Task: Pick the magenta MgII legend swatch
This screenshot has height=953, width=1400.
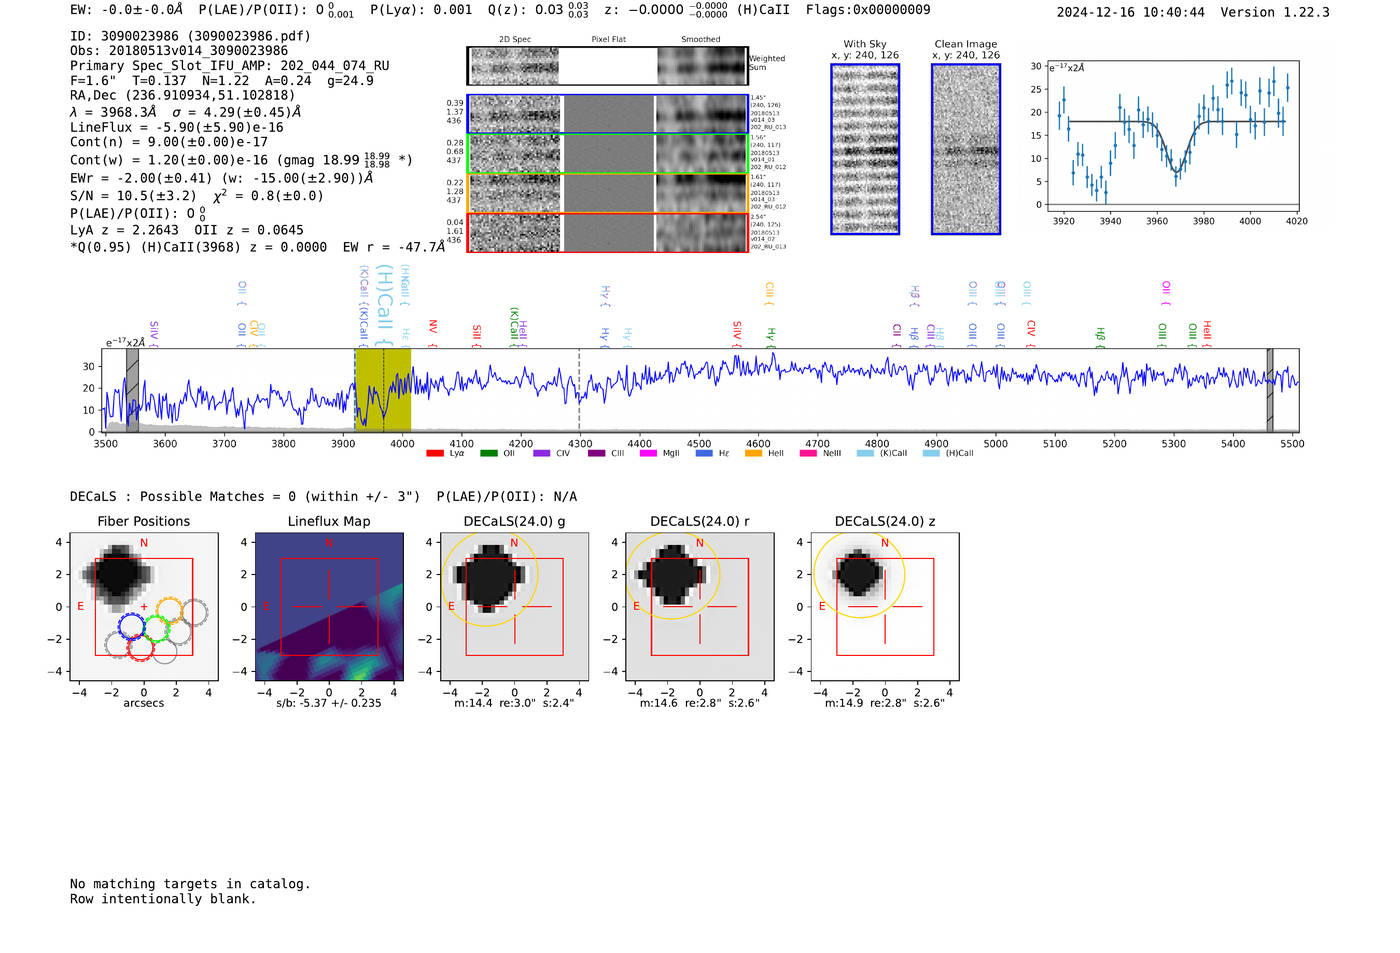Action: click(x=648, y=453)
